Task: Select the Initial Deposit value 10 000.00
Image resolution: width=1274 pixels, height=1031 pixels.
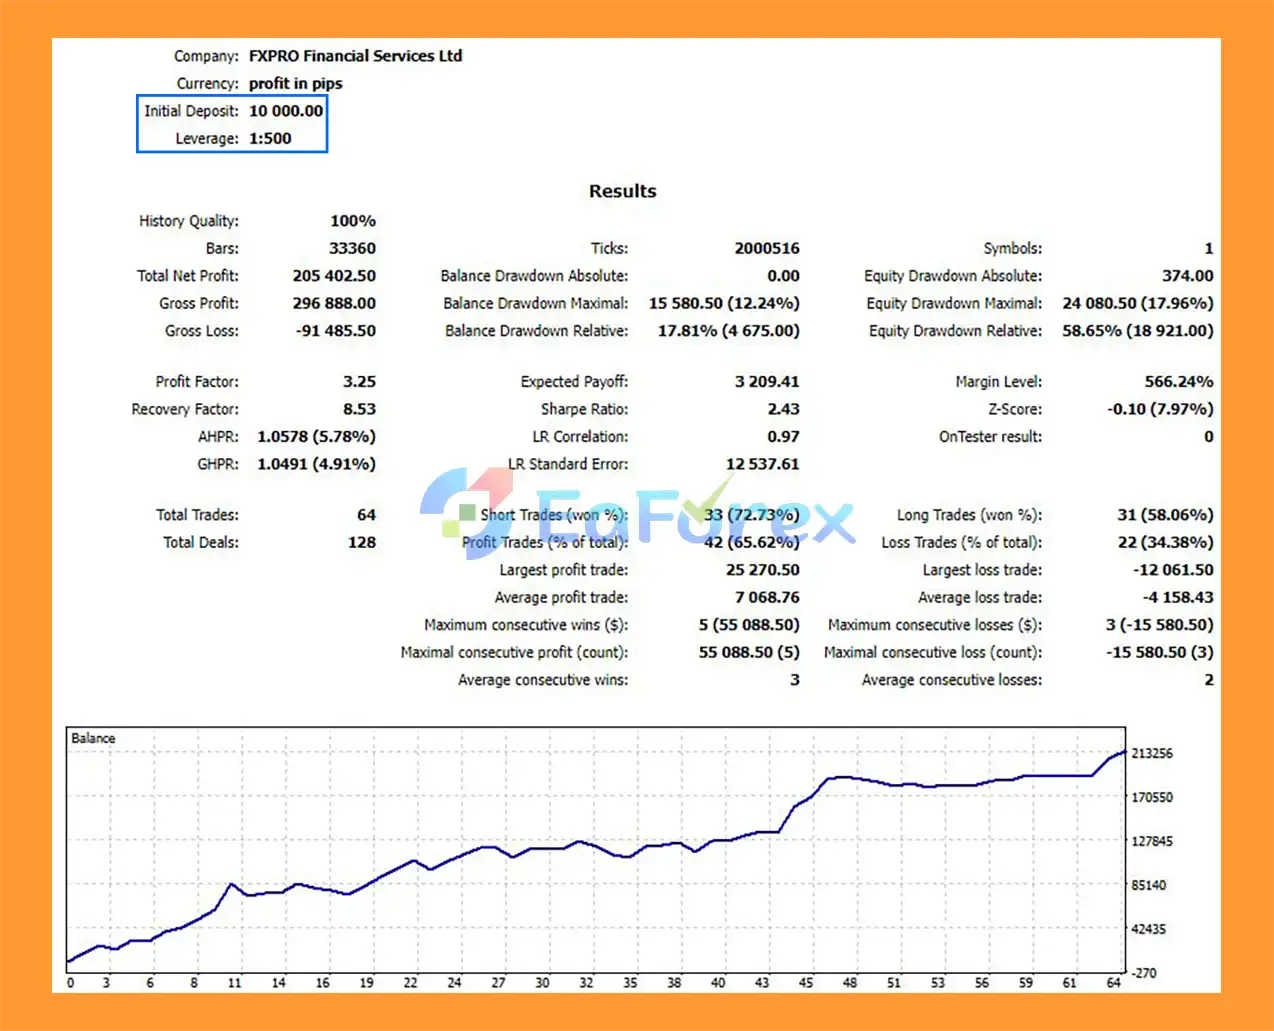Action: click(286, 111)
